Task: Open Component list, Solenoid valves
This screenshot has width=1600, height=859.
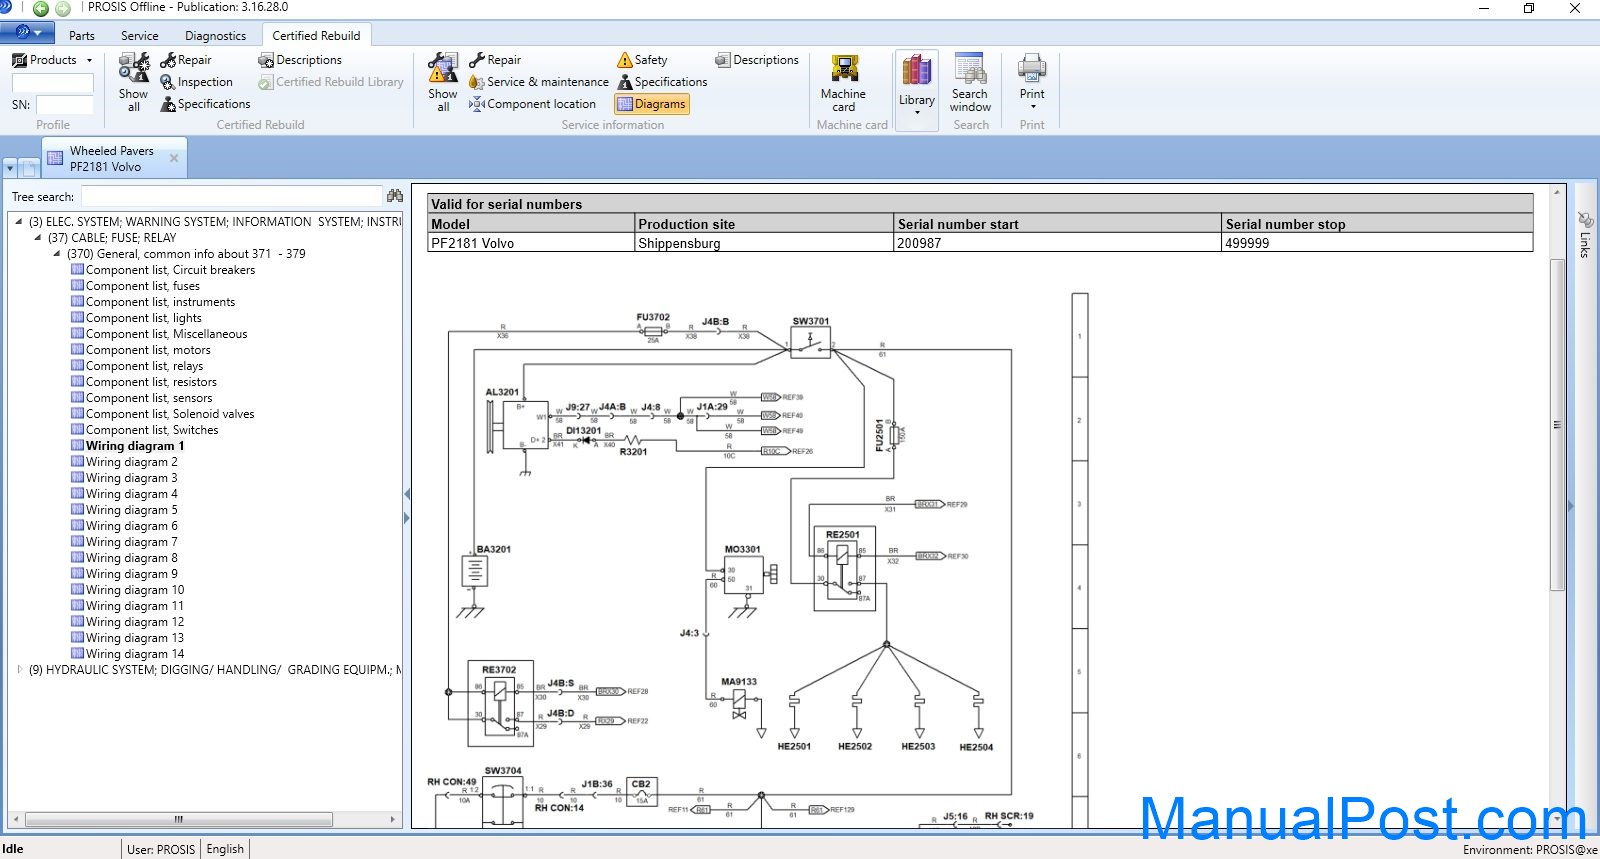Action: click(170, 414)
